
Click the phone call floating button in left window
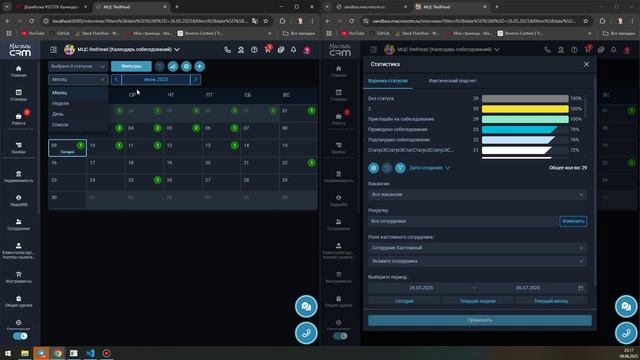coord(306,333)
